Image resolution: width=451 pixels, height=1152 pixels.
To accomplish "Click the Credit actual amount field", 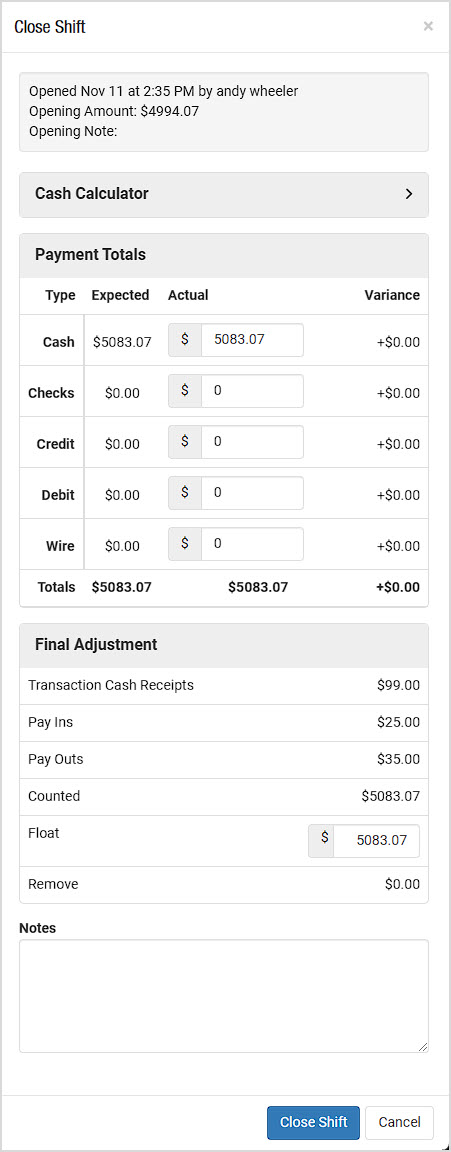I will 252,442.
